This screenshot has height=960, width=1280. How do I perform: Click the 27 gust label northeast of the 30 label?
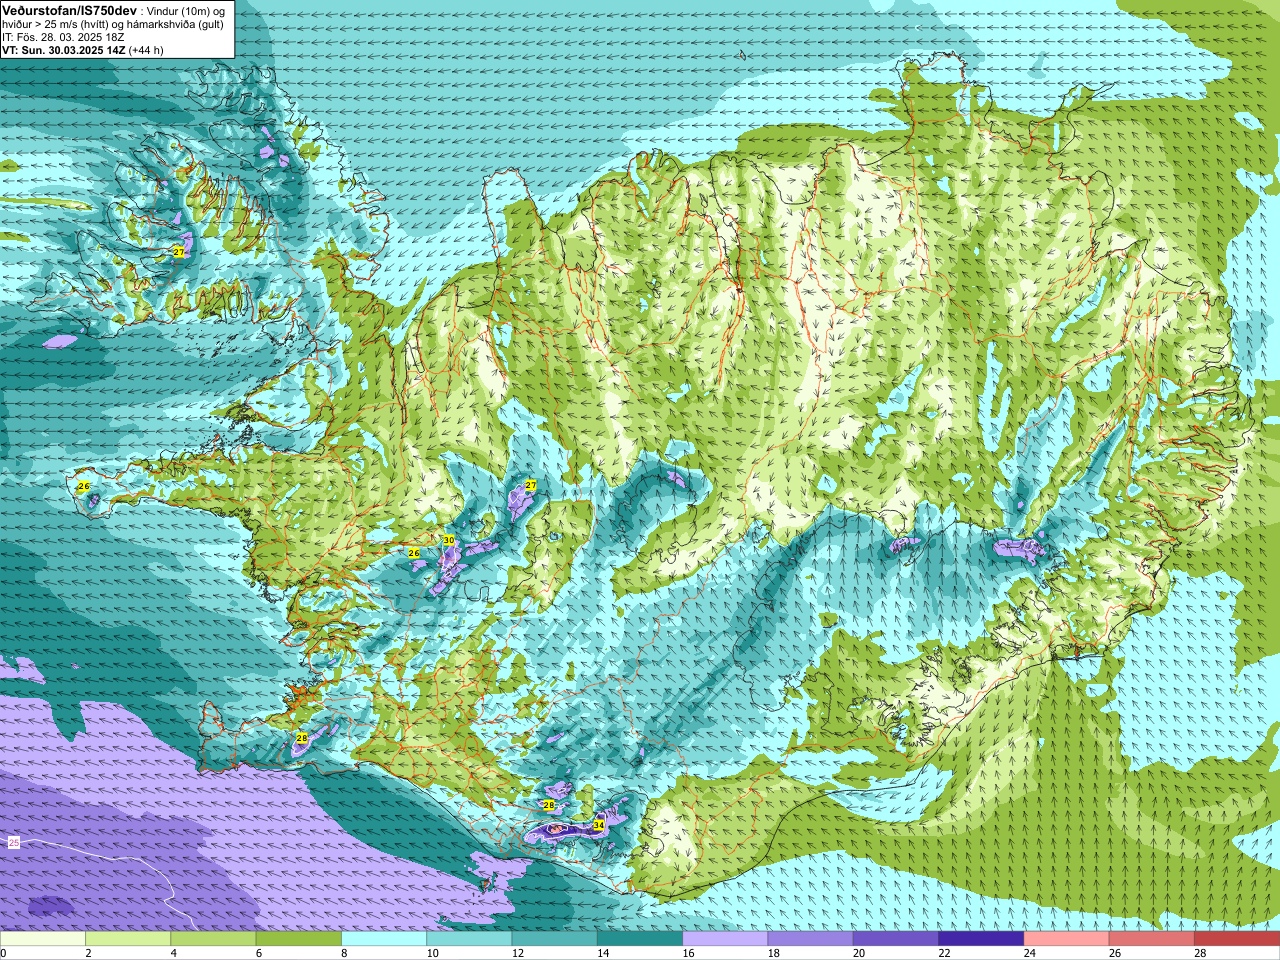(x=531, y=485)
